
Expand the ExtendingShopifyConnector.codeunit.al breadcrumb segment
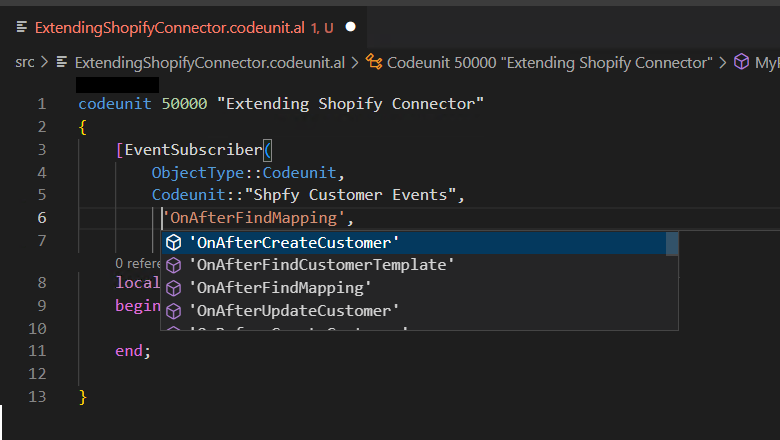tap(209, 62)
